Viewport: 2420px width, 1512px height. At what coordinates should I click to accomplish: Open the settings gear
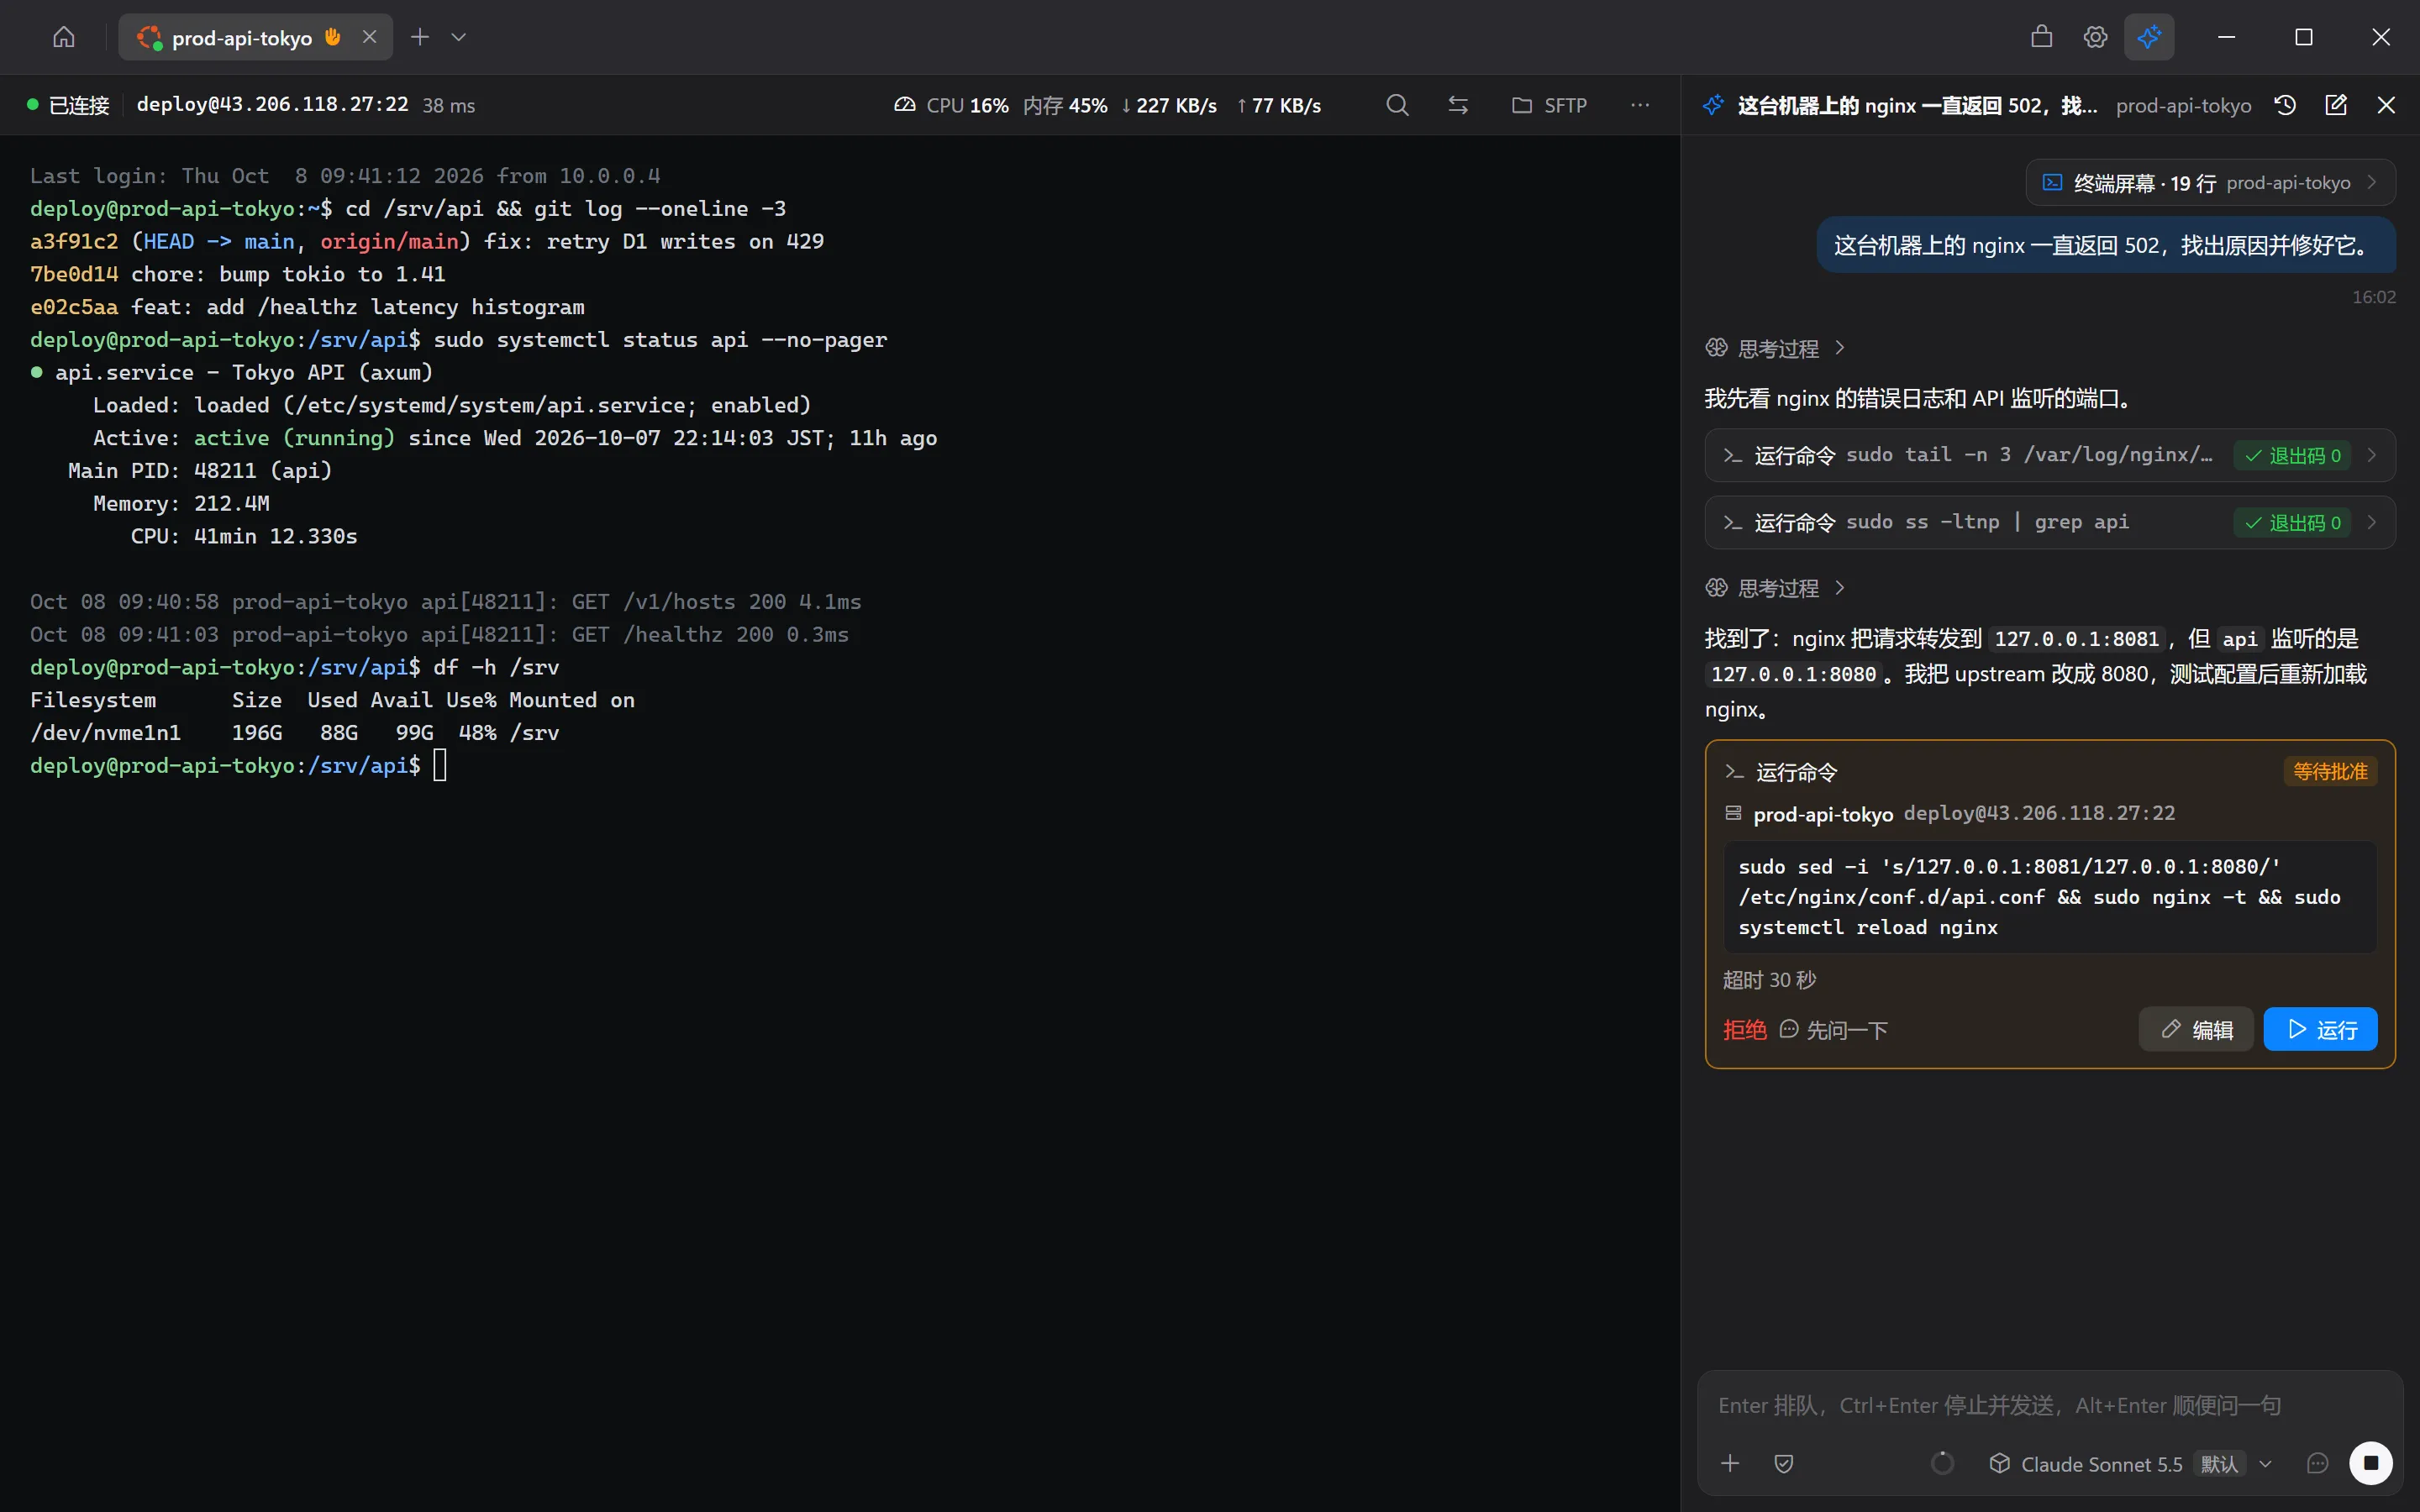coord(2095,37)
